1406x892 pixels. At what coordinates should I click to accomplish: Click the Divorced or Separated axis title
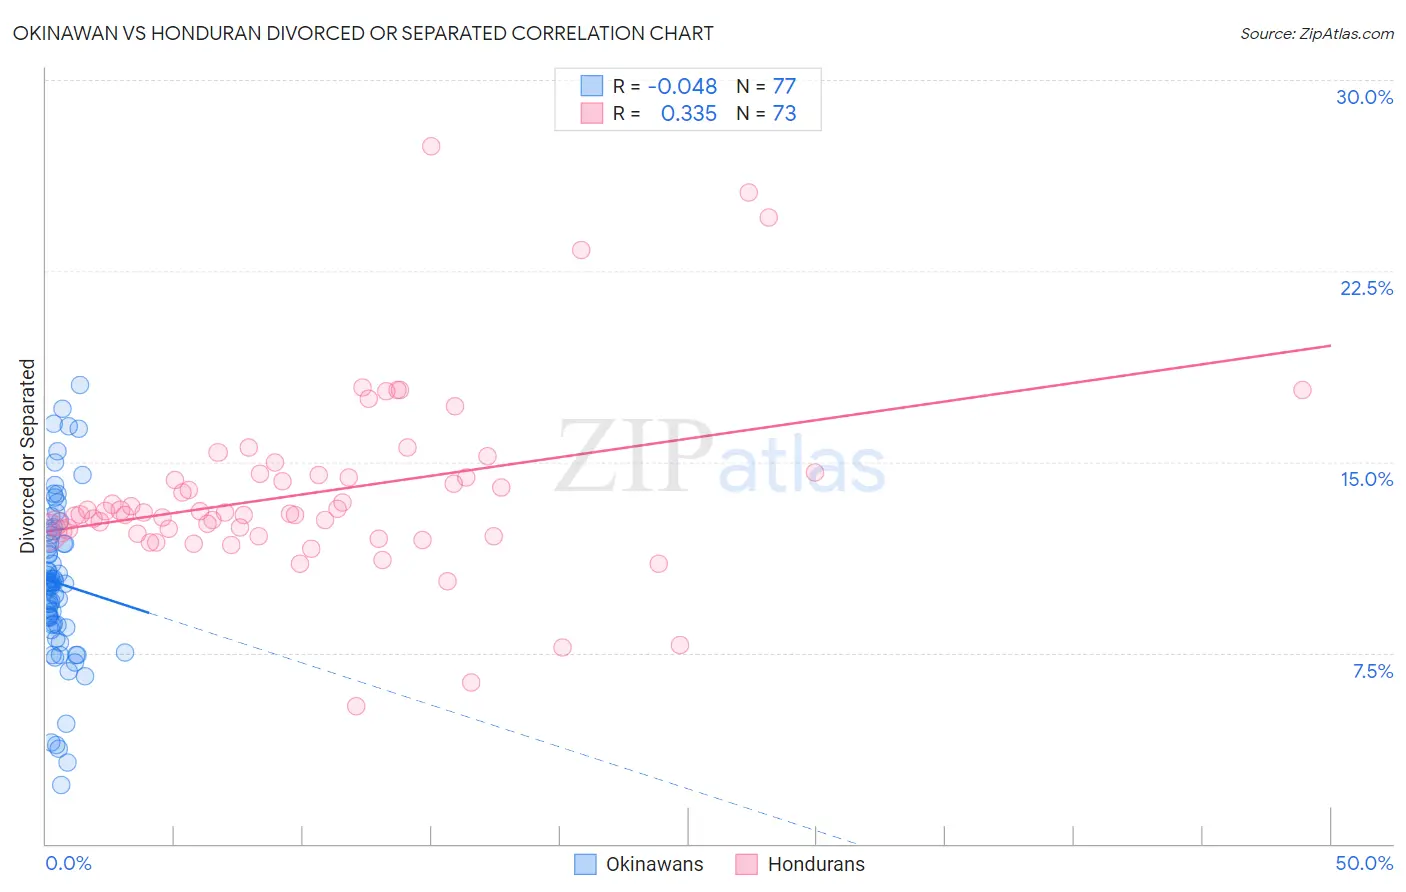27,456
